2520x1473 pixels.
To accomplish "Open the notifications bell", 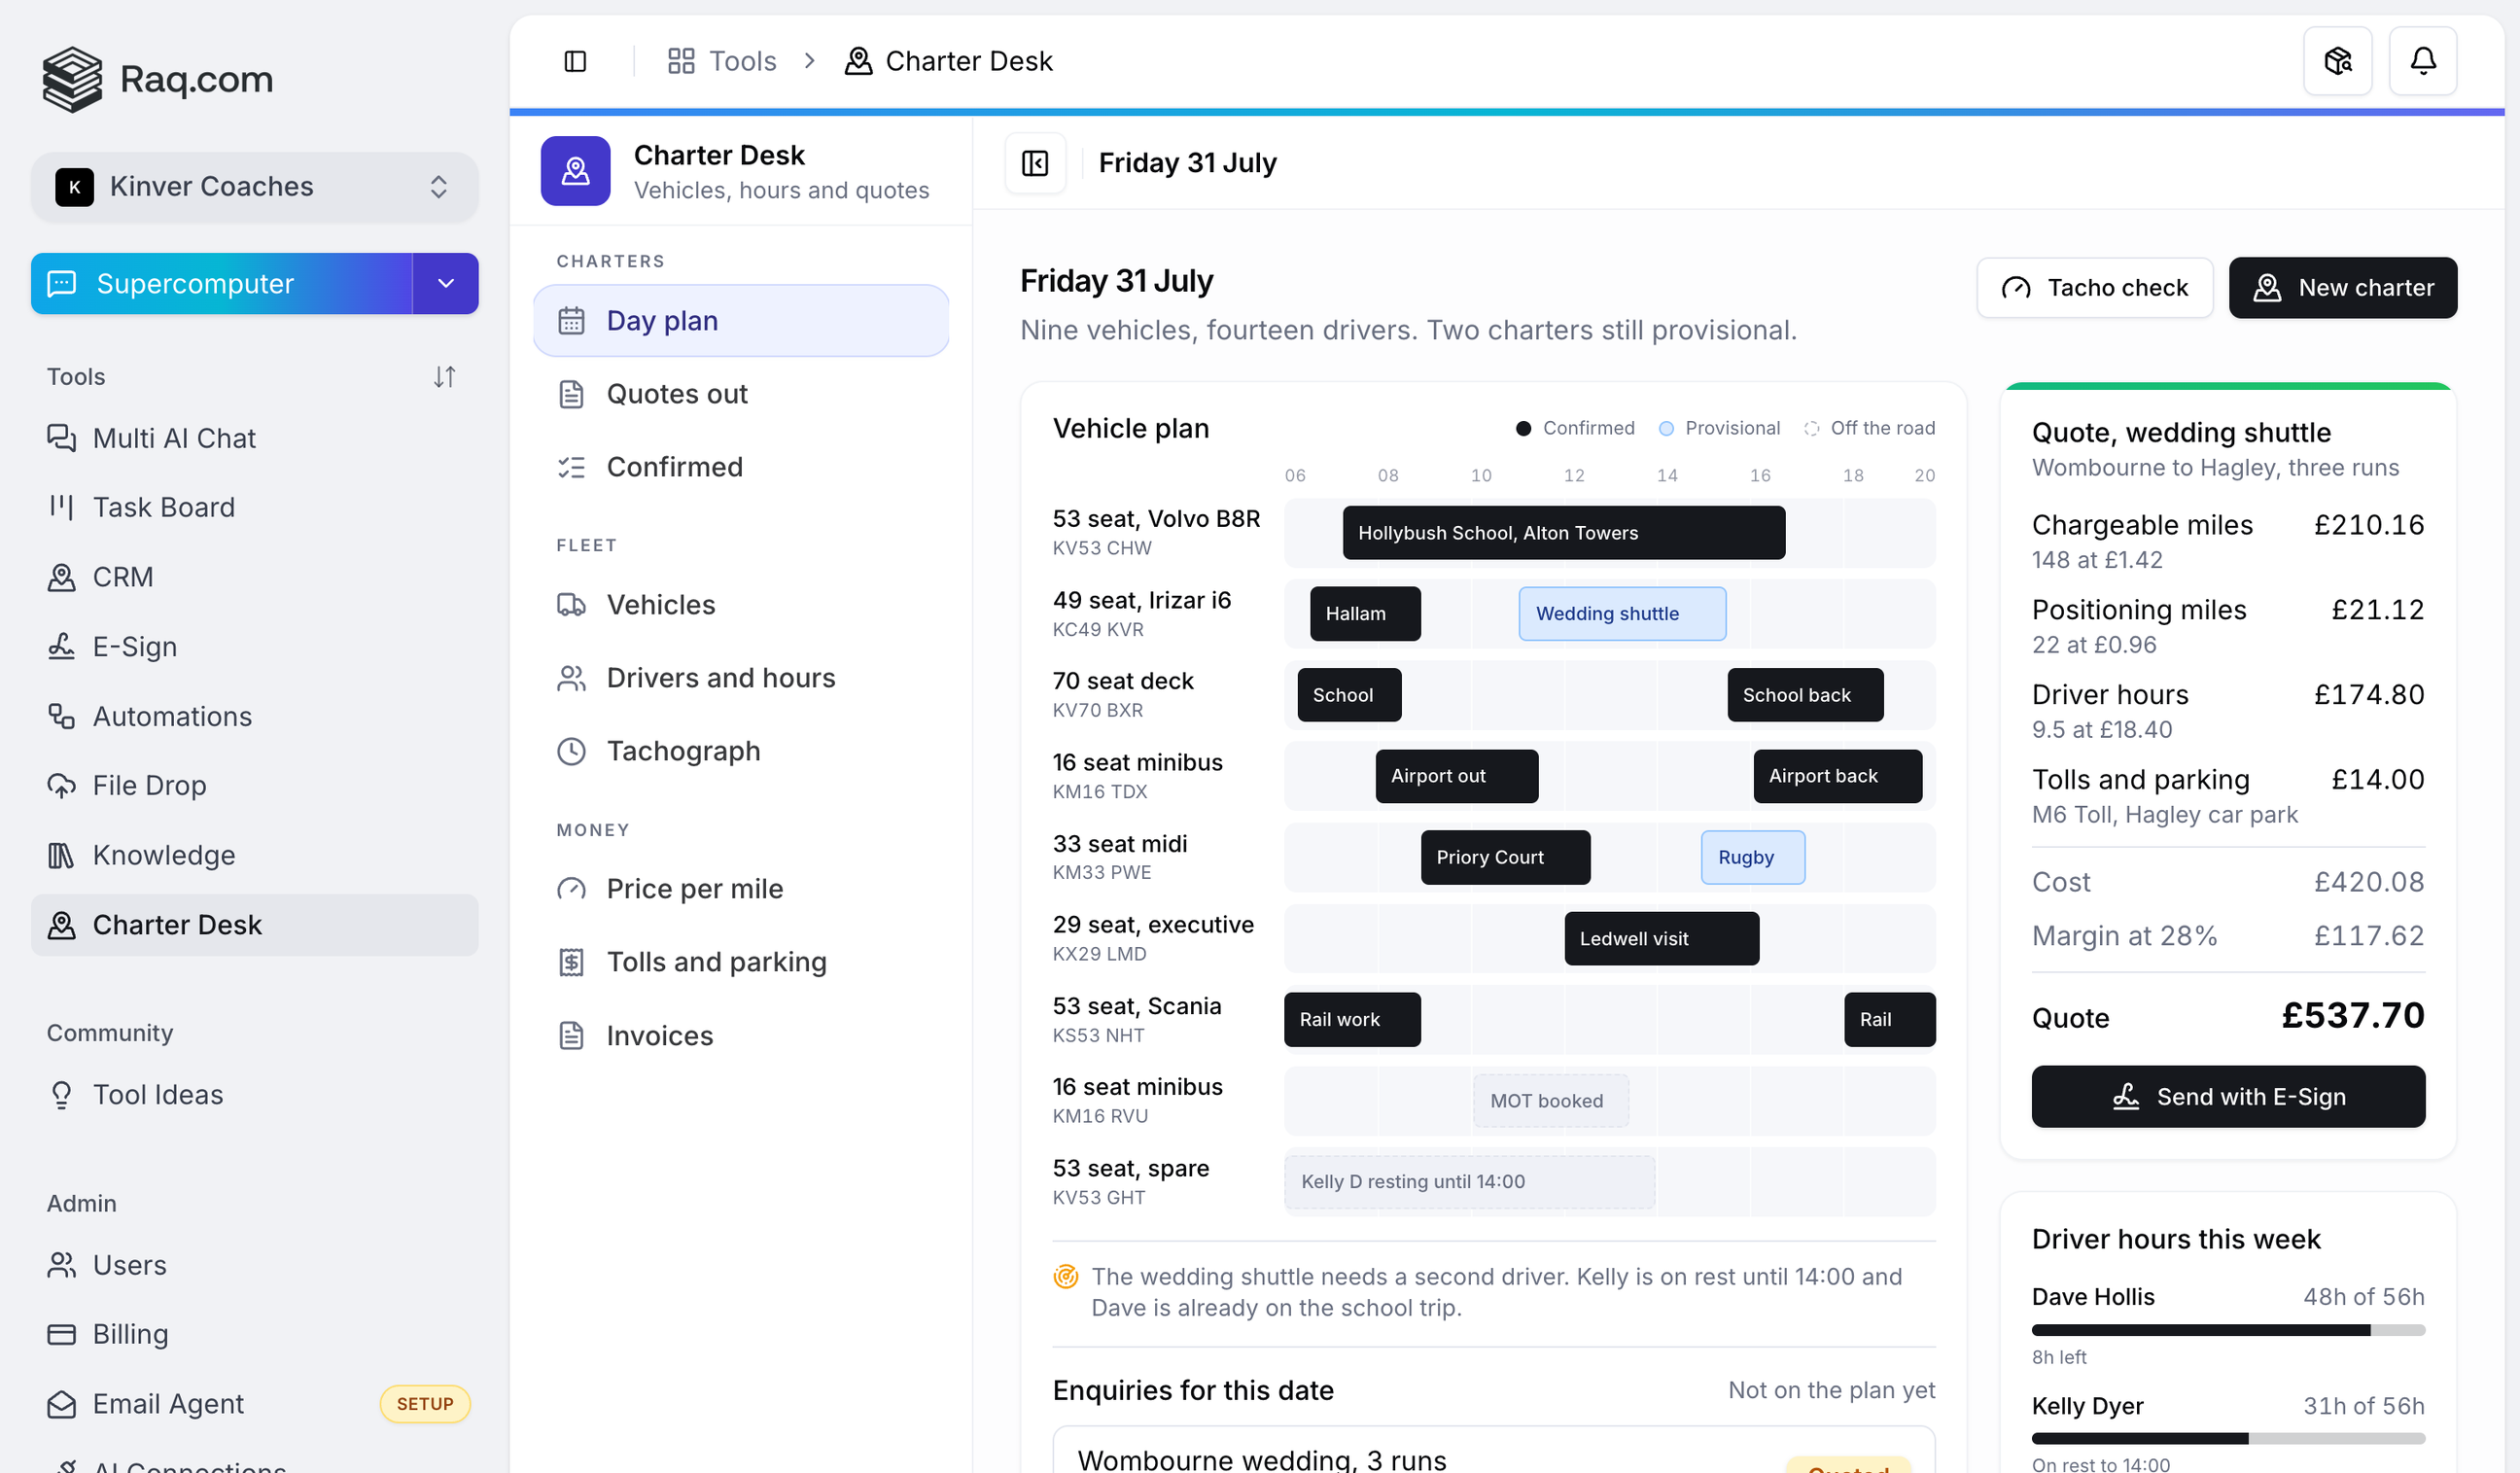I will [x=2422, y=61].
